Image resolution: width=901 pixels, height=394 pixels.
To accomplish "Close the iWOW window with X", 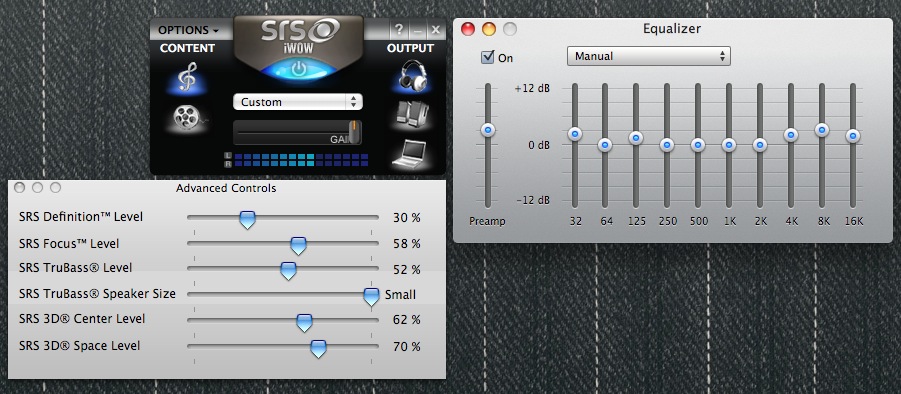I will [436, 30].
